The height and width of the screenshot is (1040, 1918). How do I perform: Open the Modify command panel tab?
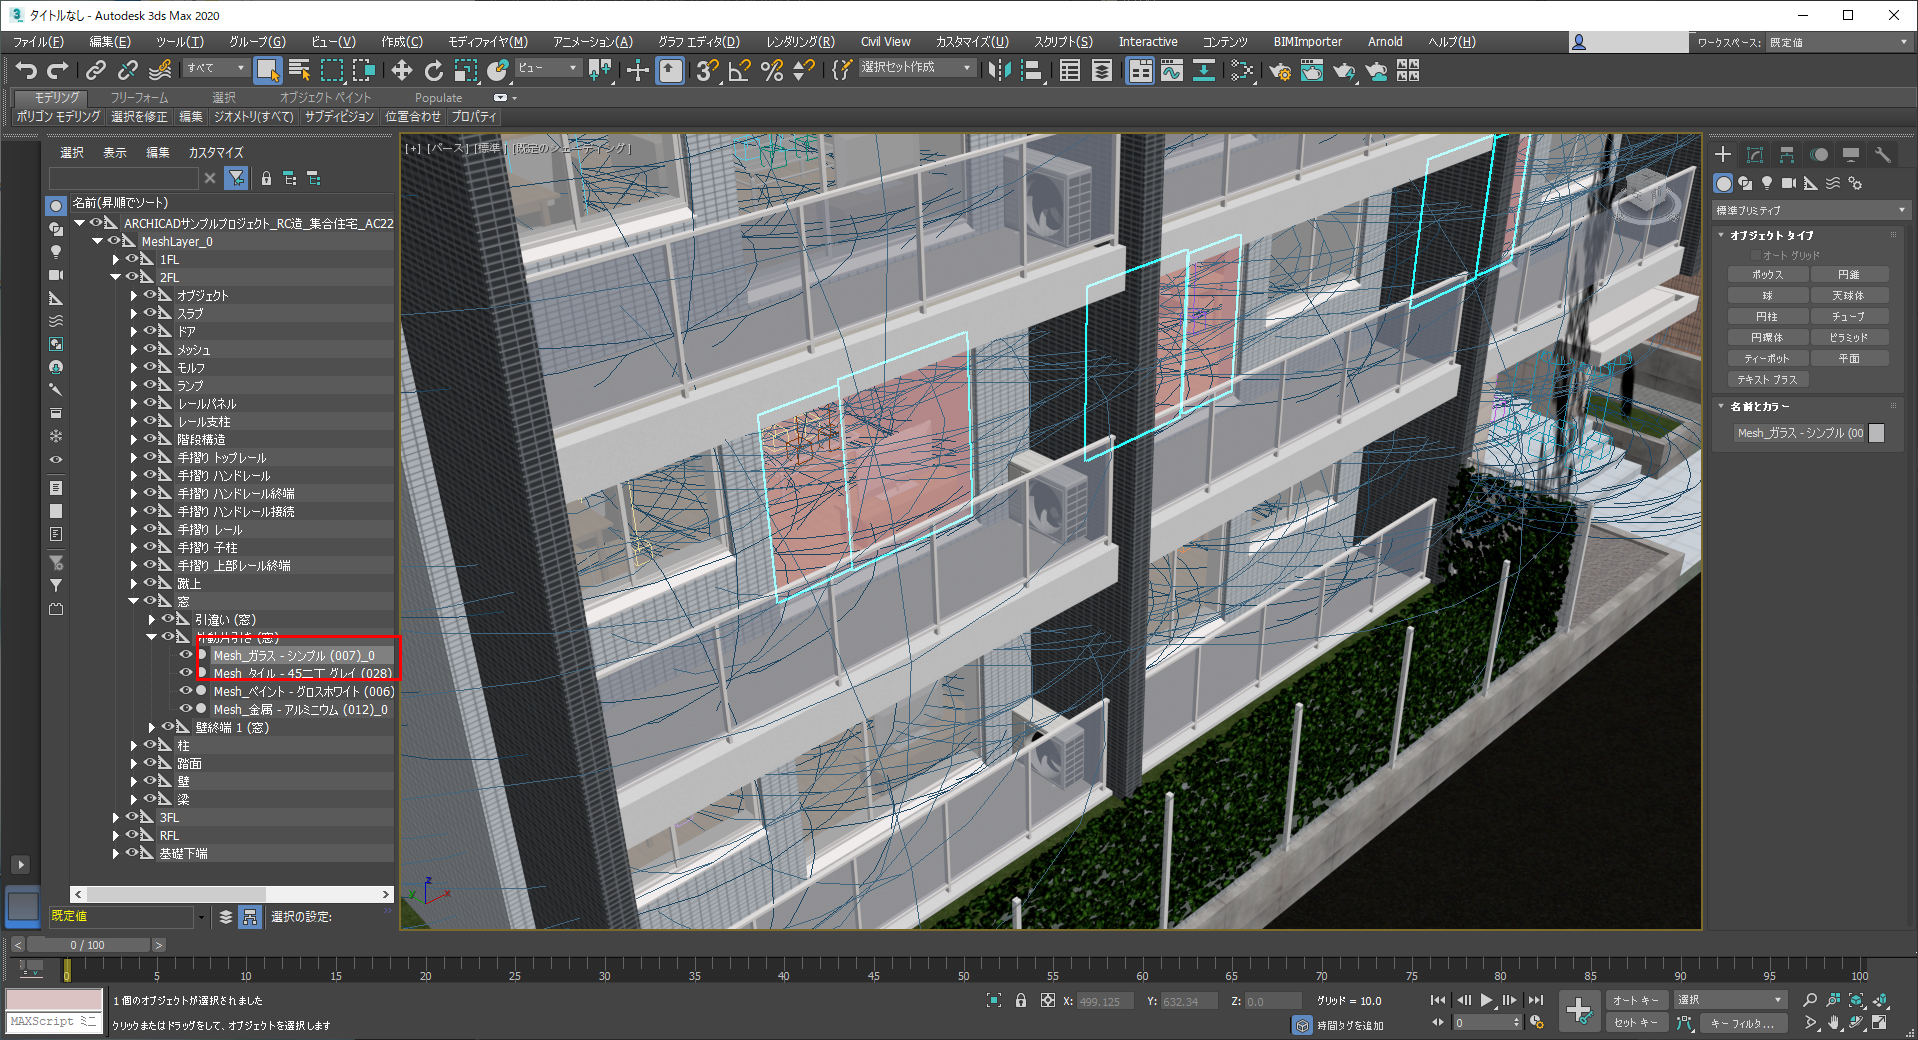click(1754, 154)
